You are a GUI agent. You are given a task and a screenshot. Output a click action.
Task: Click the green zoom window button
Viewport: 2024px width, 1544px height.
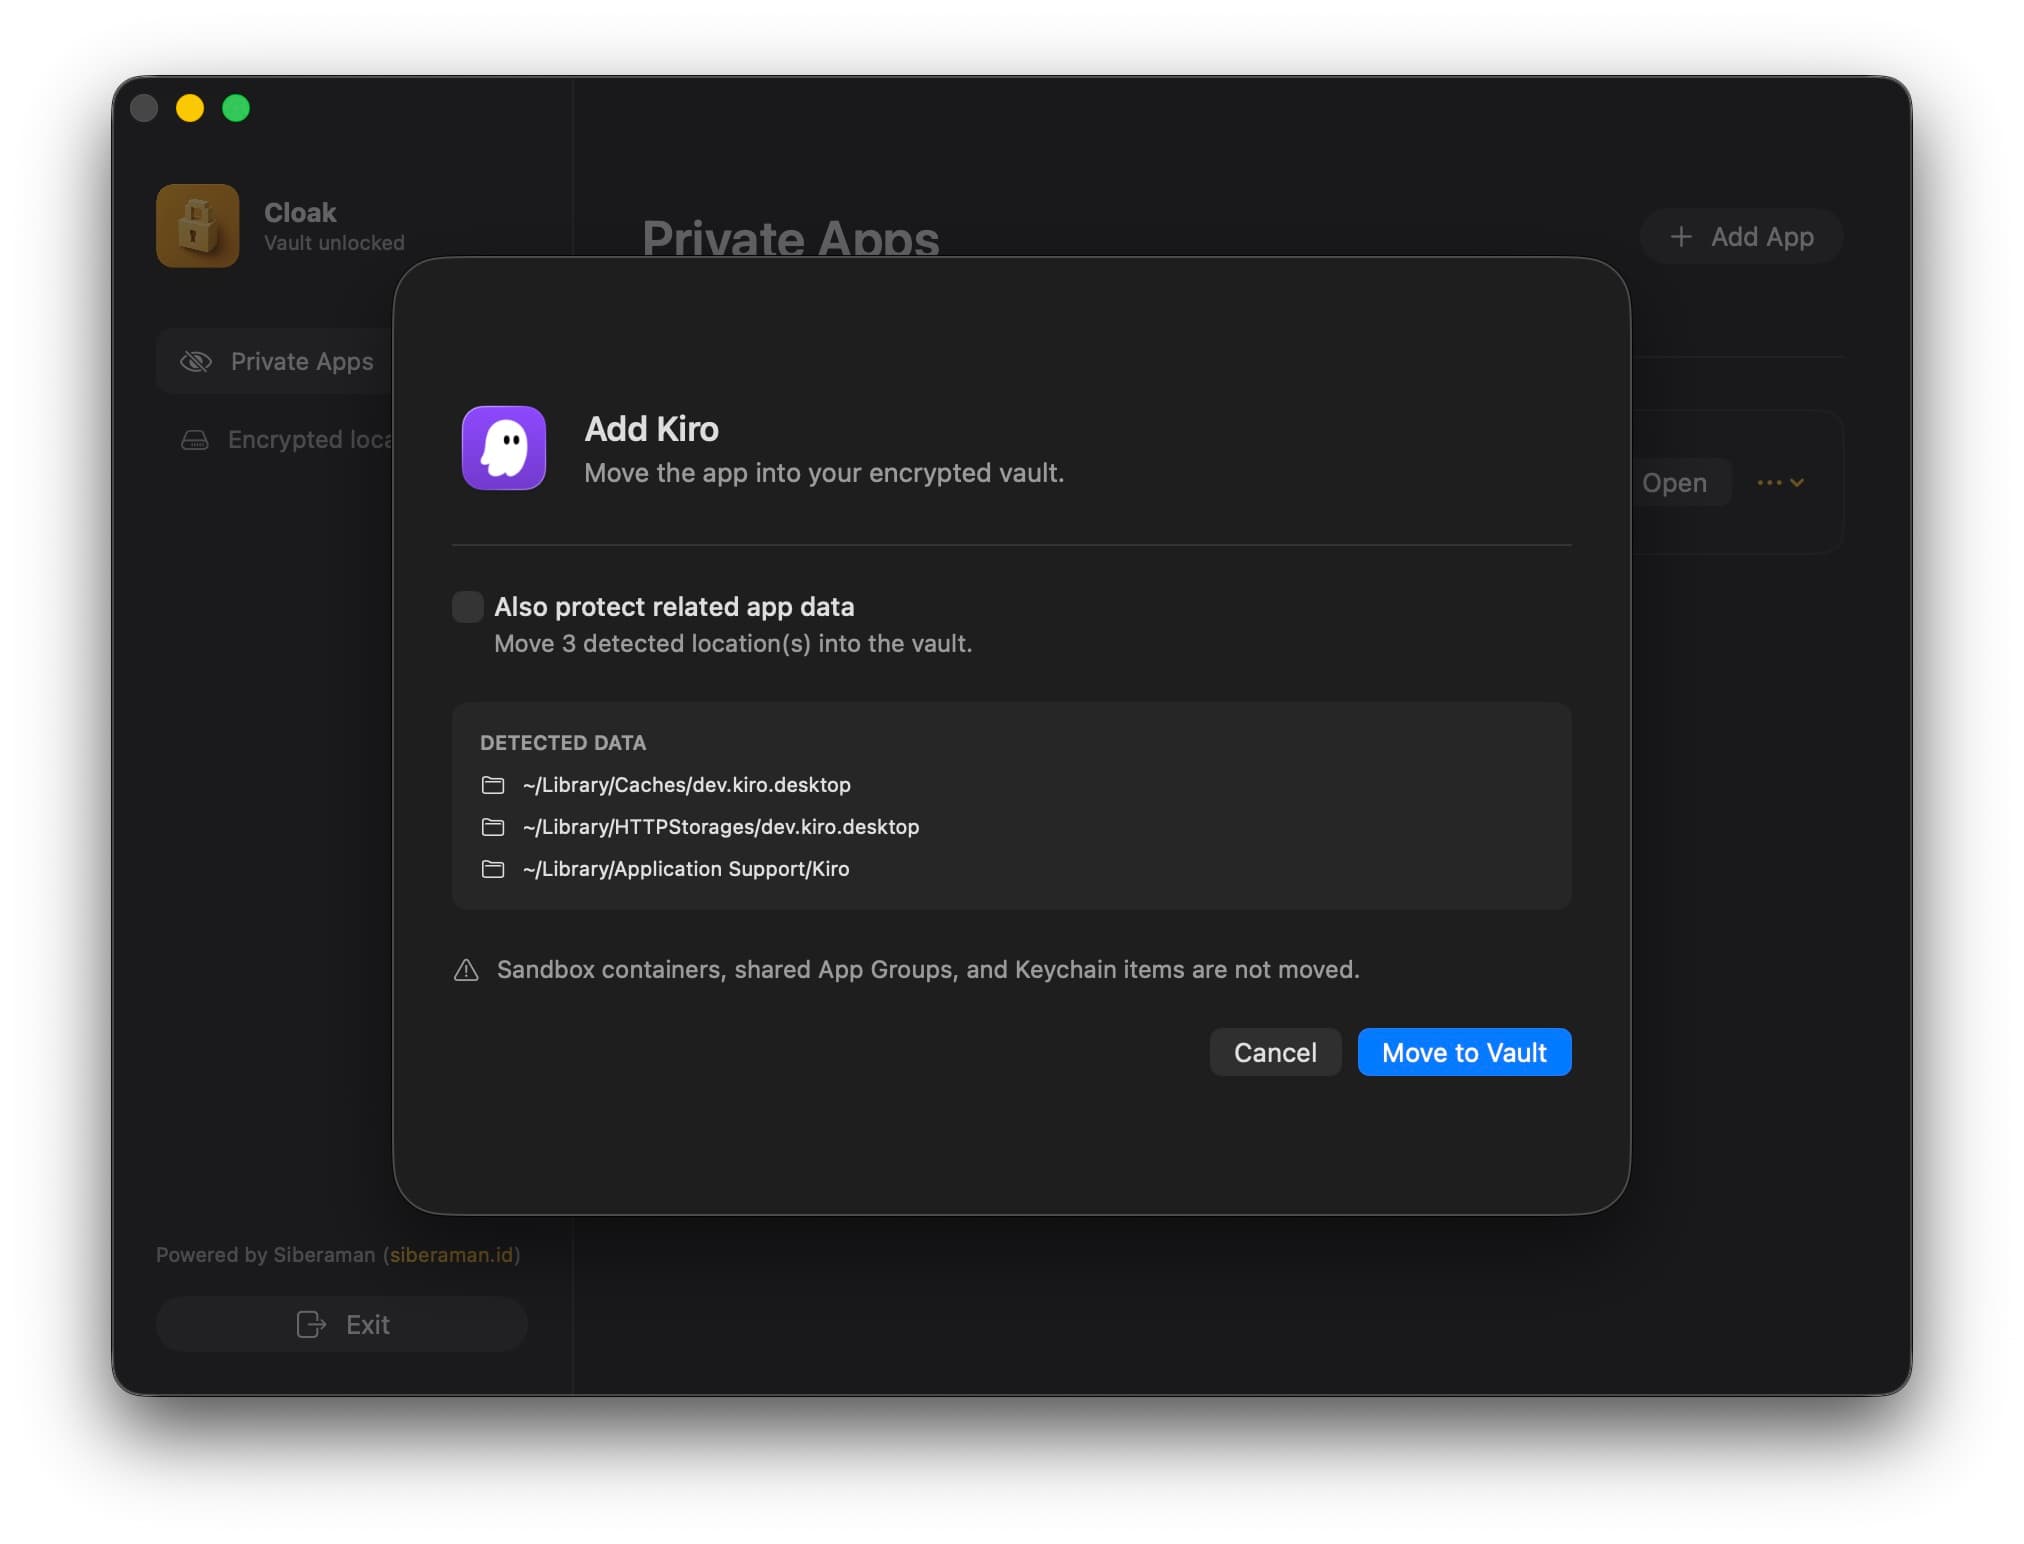click(236, 108)
